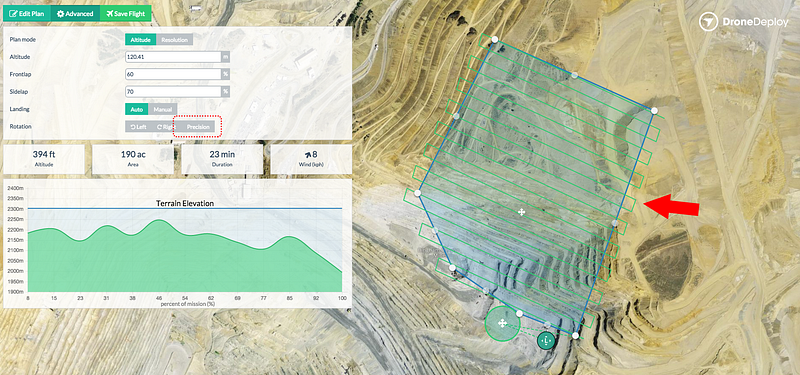
Task: Switch plan mode to Resolution
Action: (x=174, y=40)
